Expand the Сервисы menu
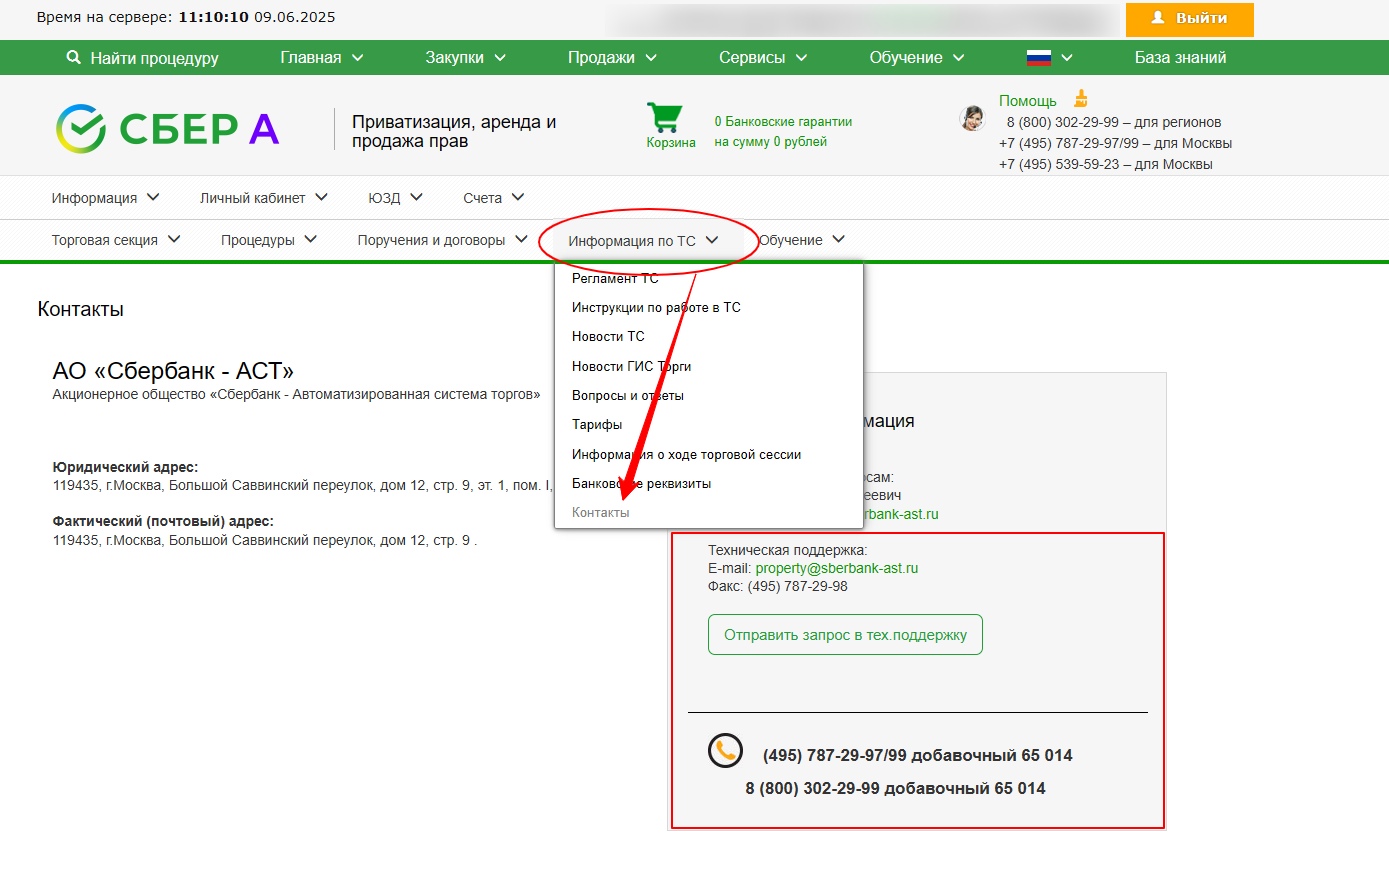The width and height of the screenshot is (1389, 872). click(x=763, y=58)
